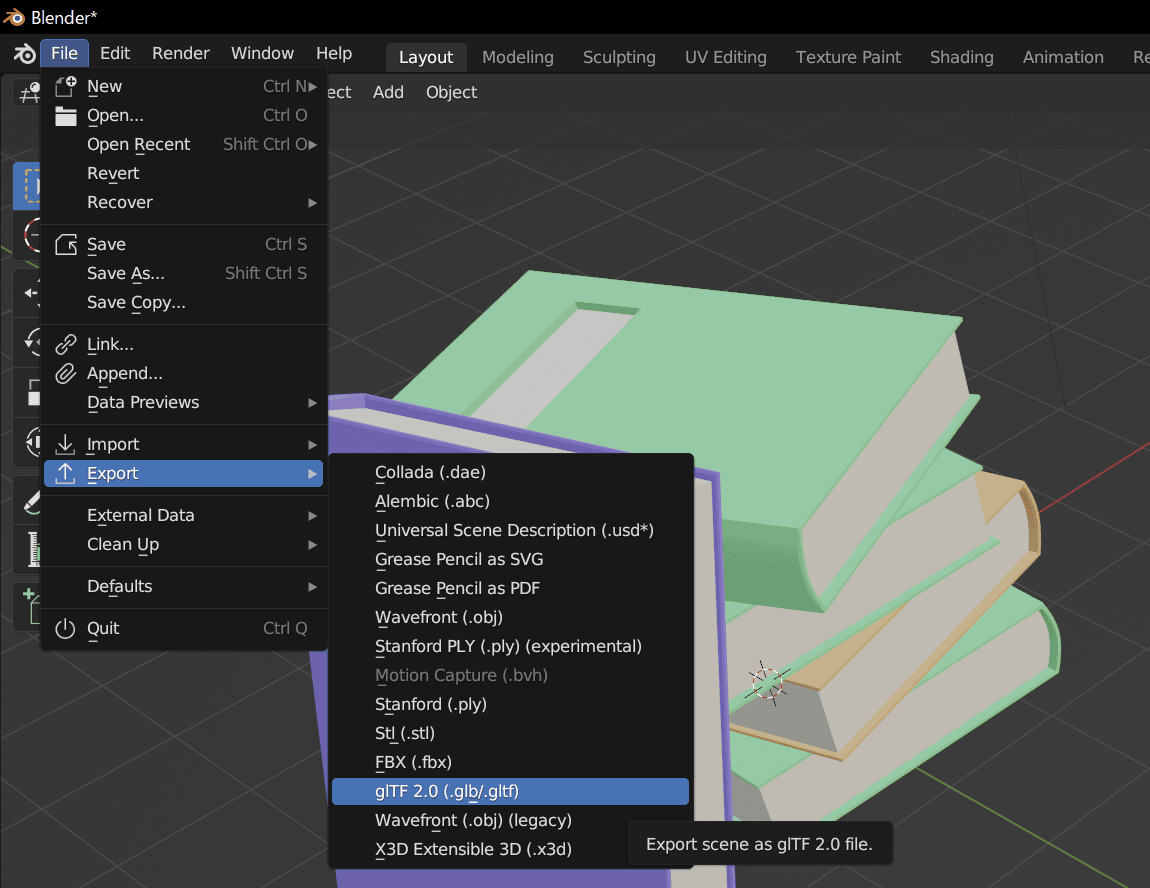The image size is (1150, 888).
Task: Export as Wavefront (.obj) (legacy)
Action: (x=510, y=821)
